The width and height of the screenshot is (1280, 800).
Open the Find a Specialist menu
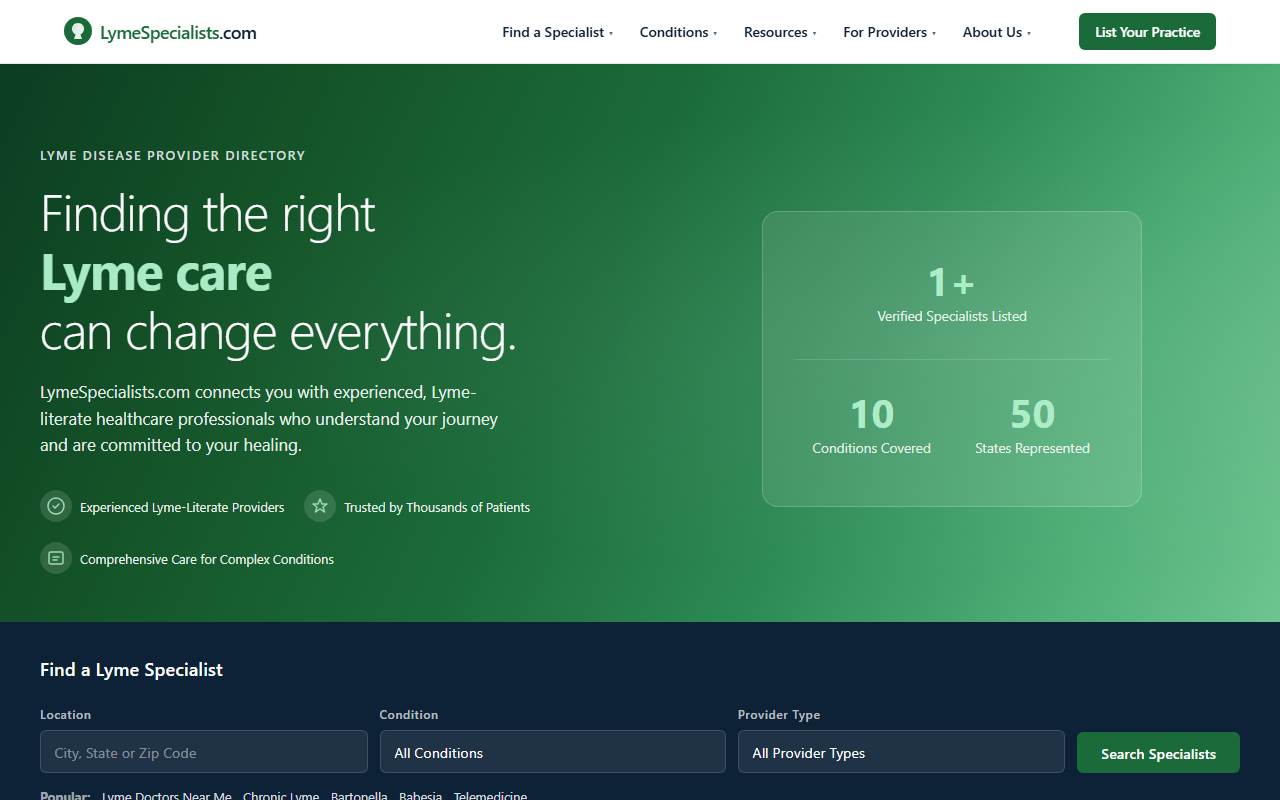[558, 32]
